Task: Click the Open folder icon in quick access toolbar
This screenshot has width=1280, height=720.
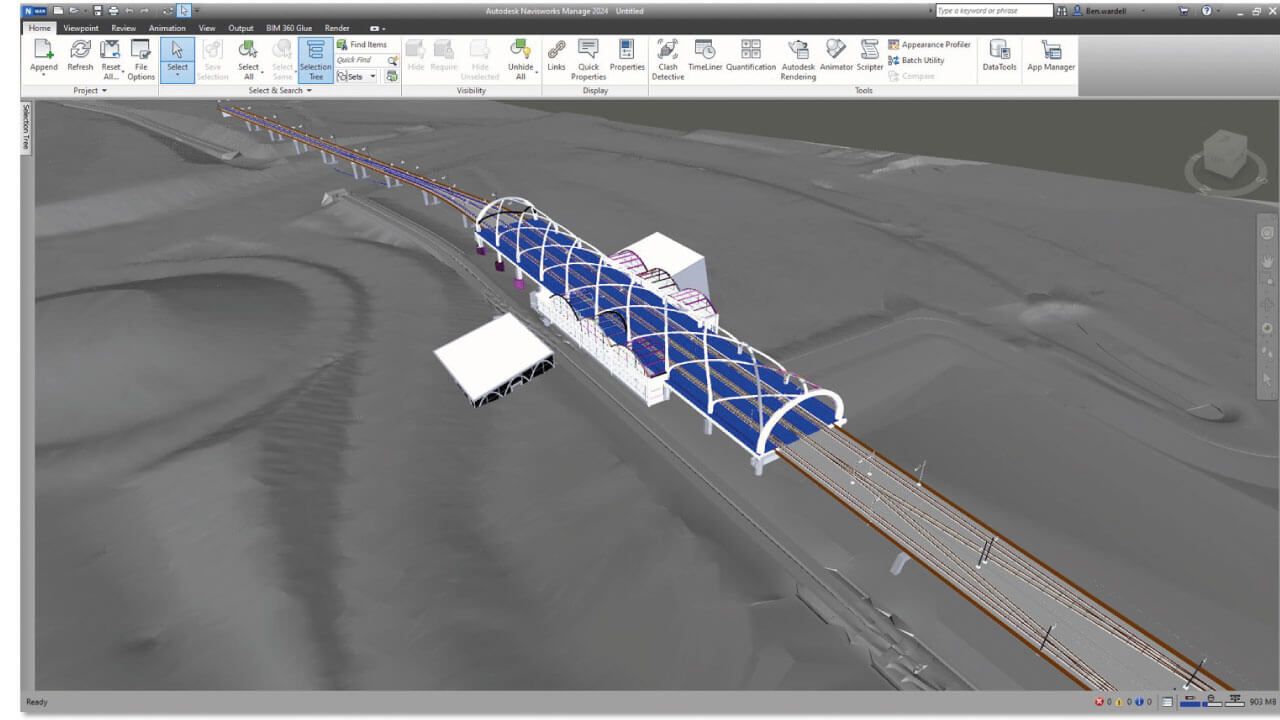Action: [74, 11]
